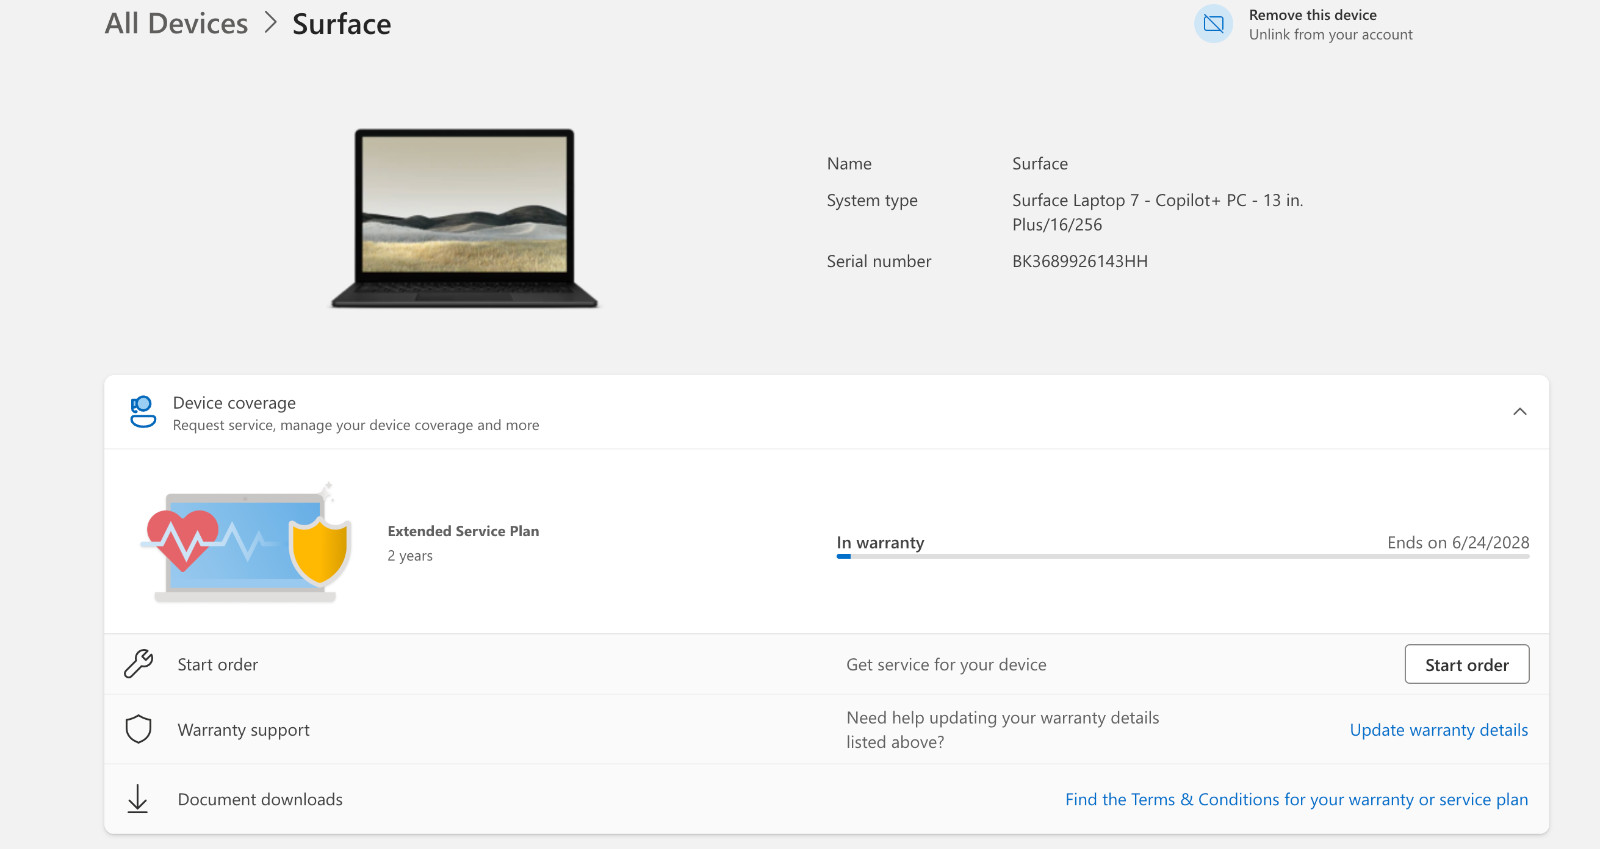This screenshot has width=1600, height=849.
Task: Click the Document downloads row label
Action: click(260, 800)
